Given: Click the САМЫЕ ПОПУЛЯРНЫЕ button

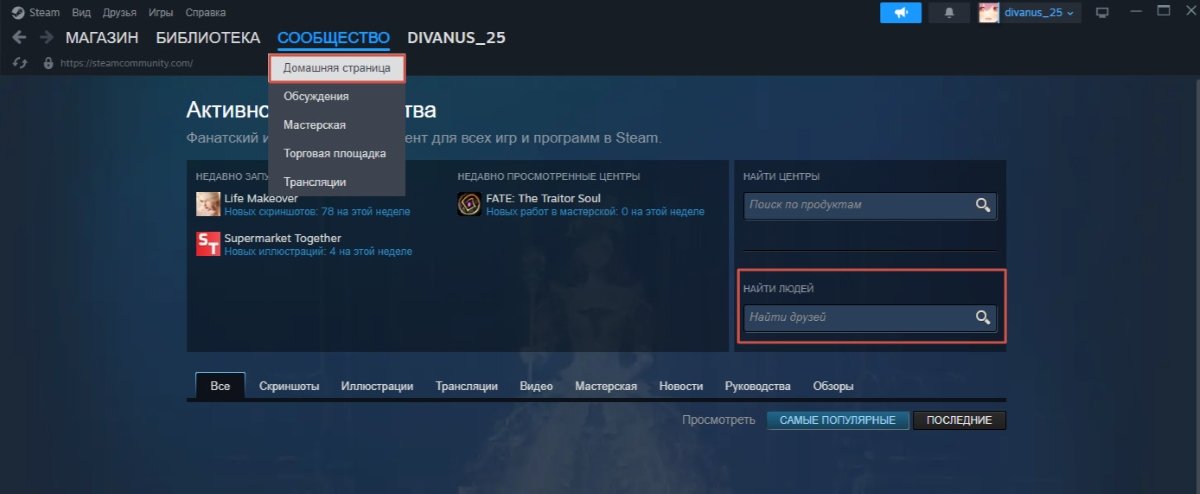Looking at the screenshot, I should tap(838, 421).
